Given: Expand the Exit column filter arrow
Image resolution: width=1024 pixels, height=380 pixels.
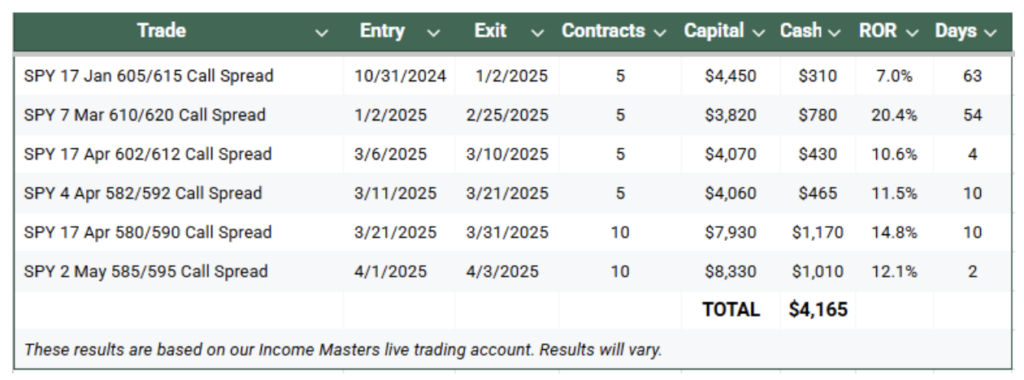Looking at the screenshot, I should pos(537,33).
